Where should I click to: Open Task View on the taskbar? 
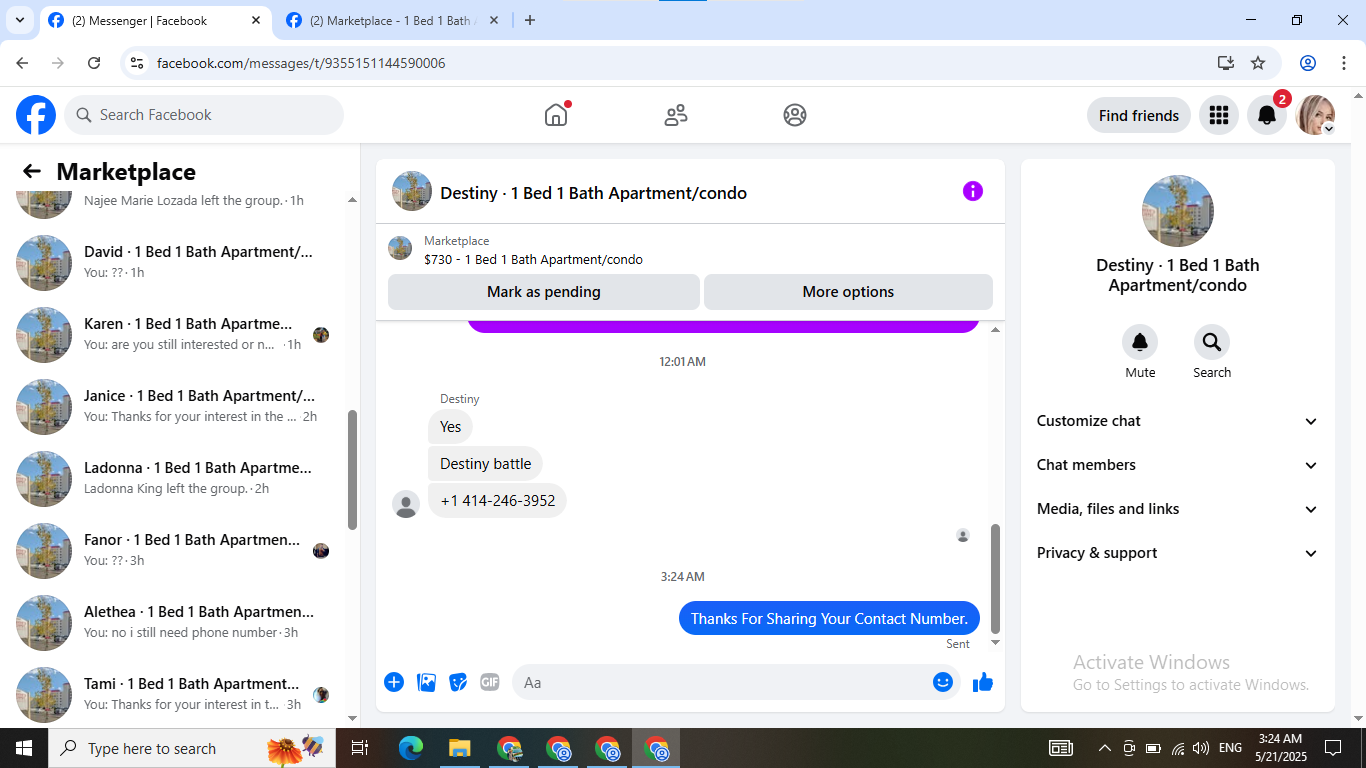(360, 748)
